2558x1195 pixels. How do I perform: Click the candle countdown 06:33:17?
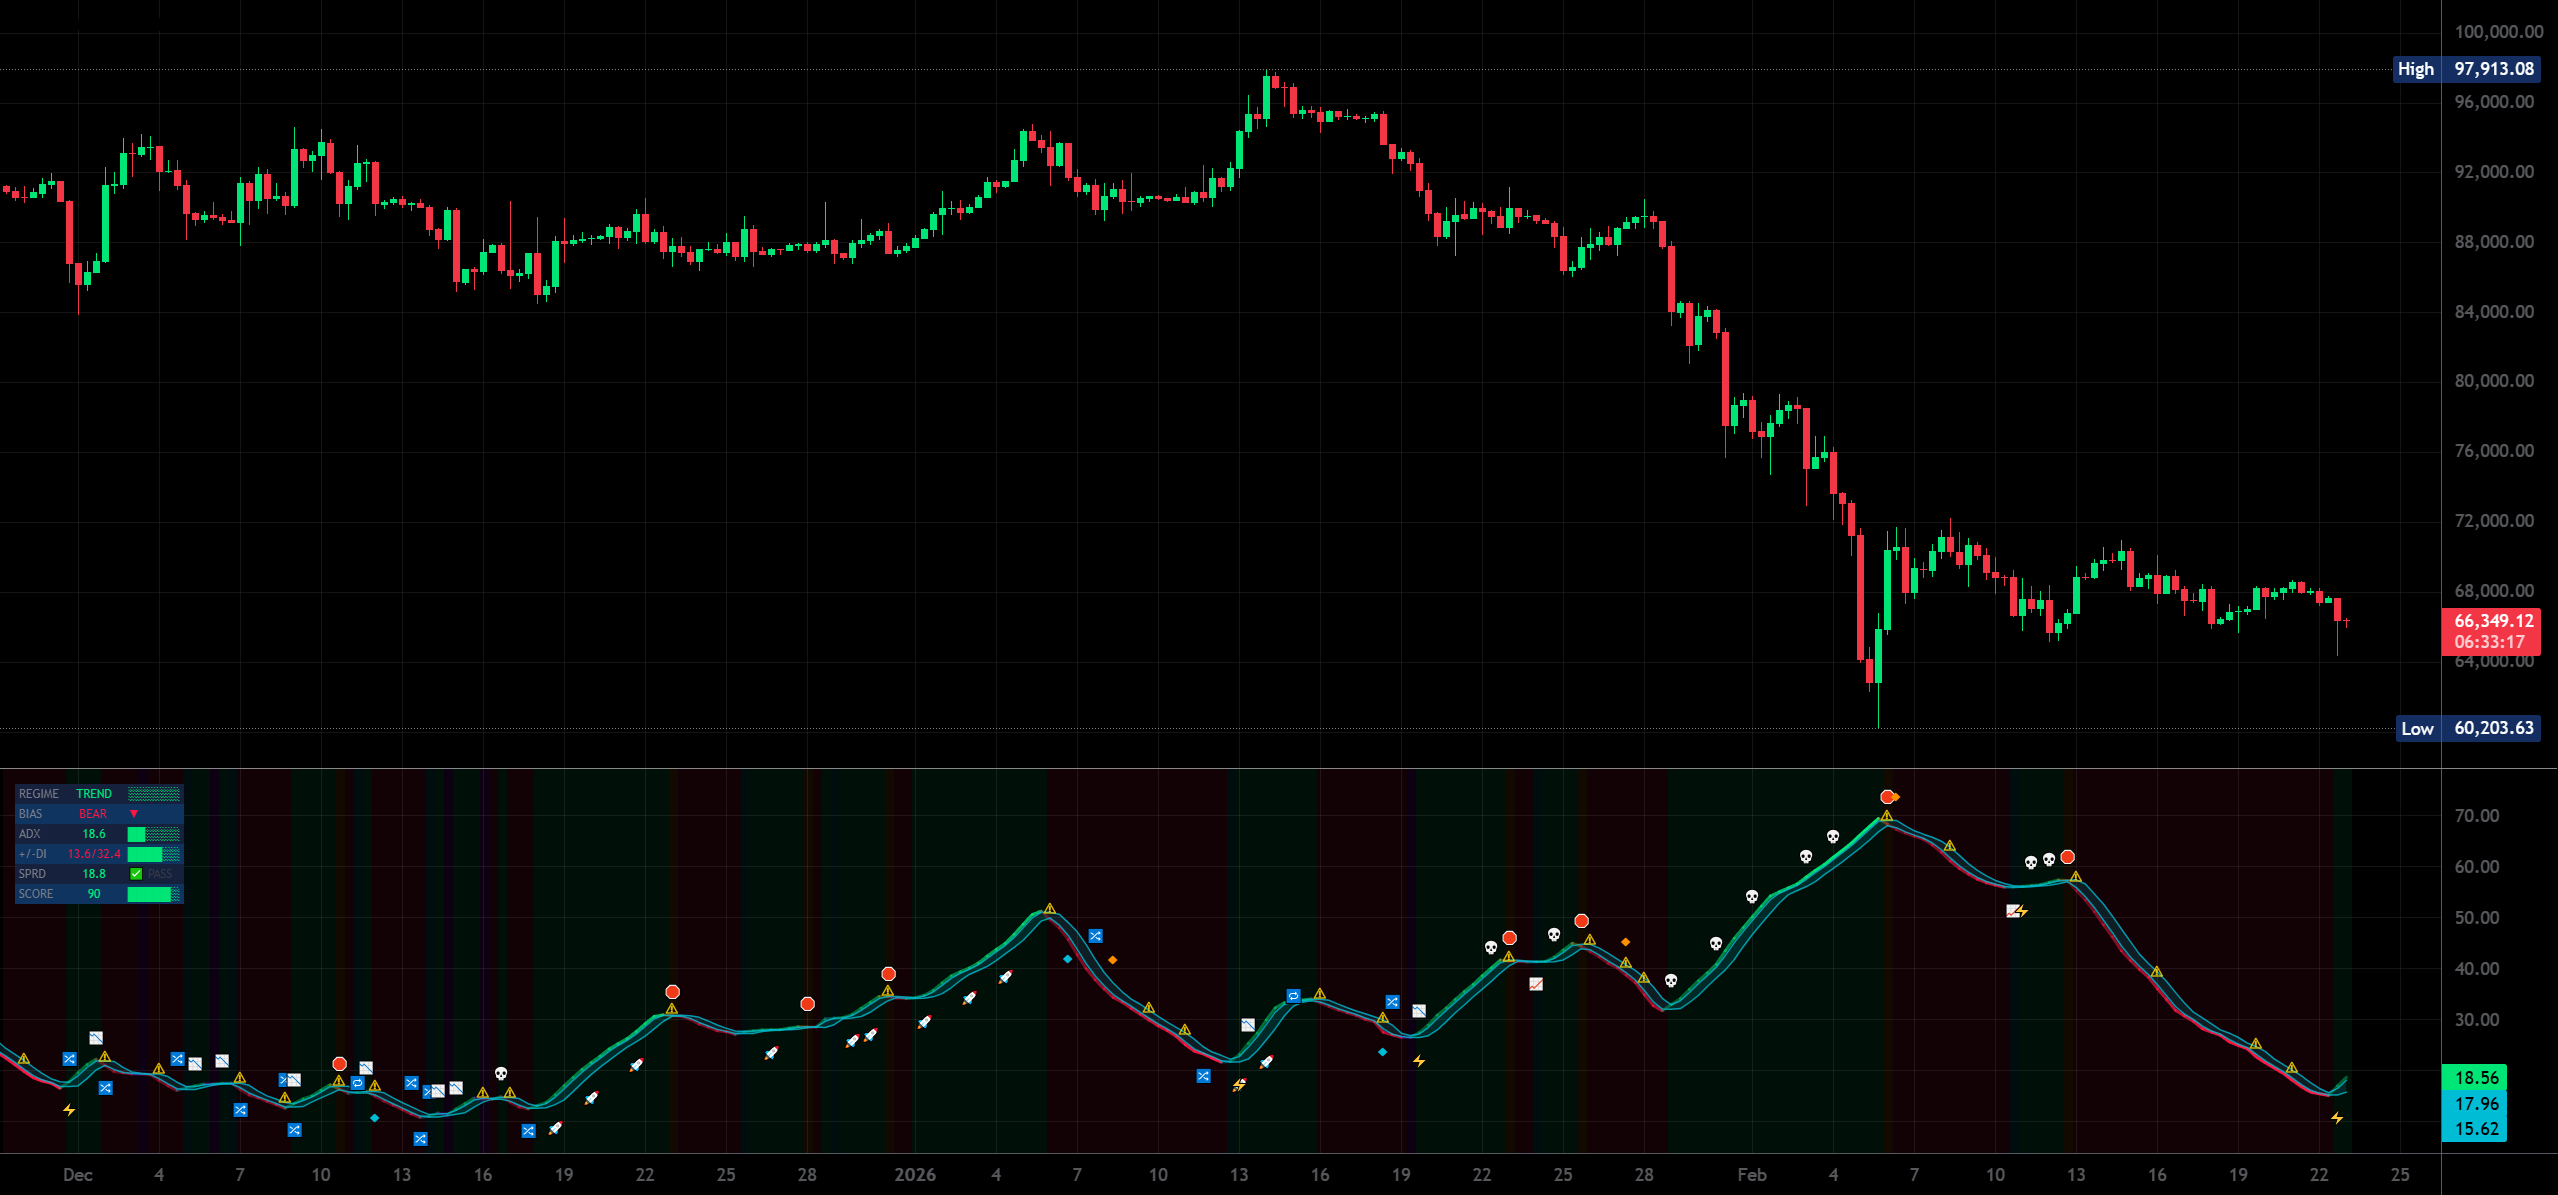(x=2490, y=642)
